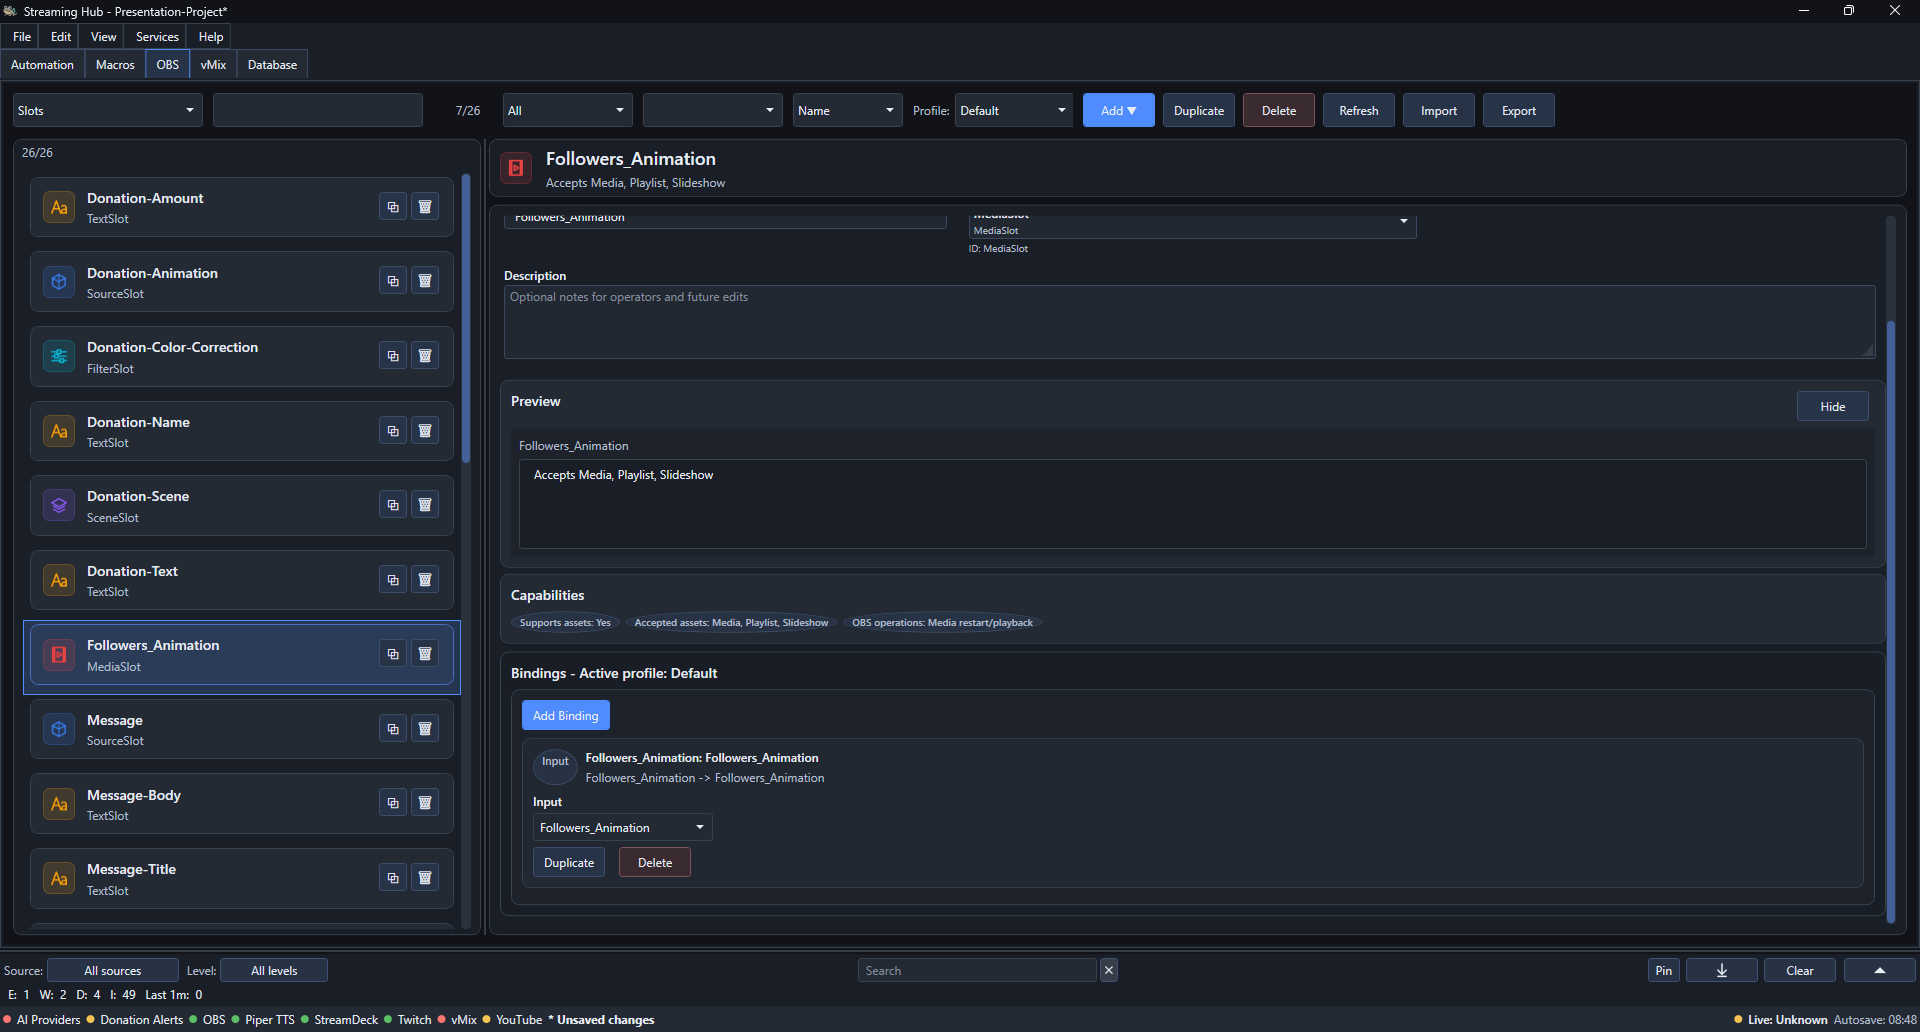Click the copy icon next to Donation-Name

point(393,431)
